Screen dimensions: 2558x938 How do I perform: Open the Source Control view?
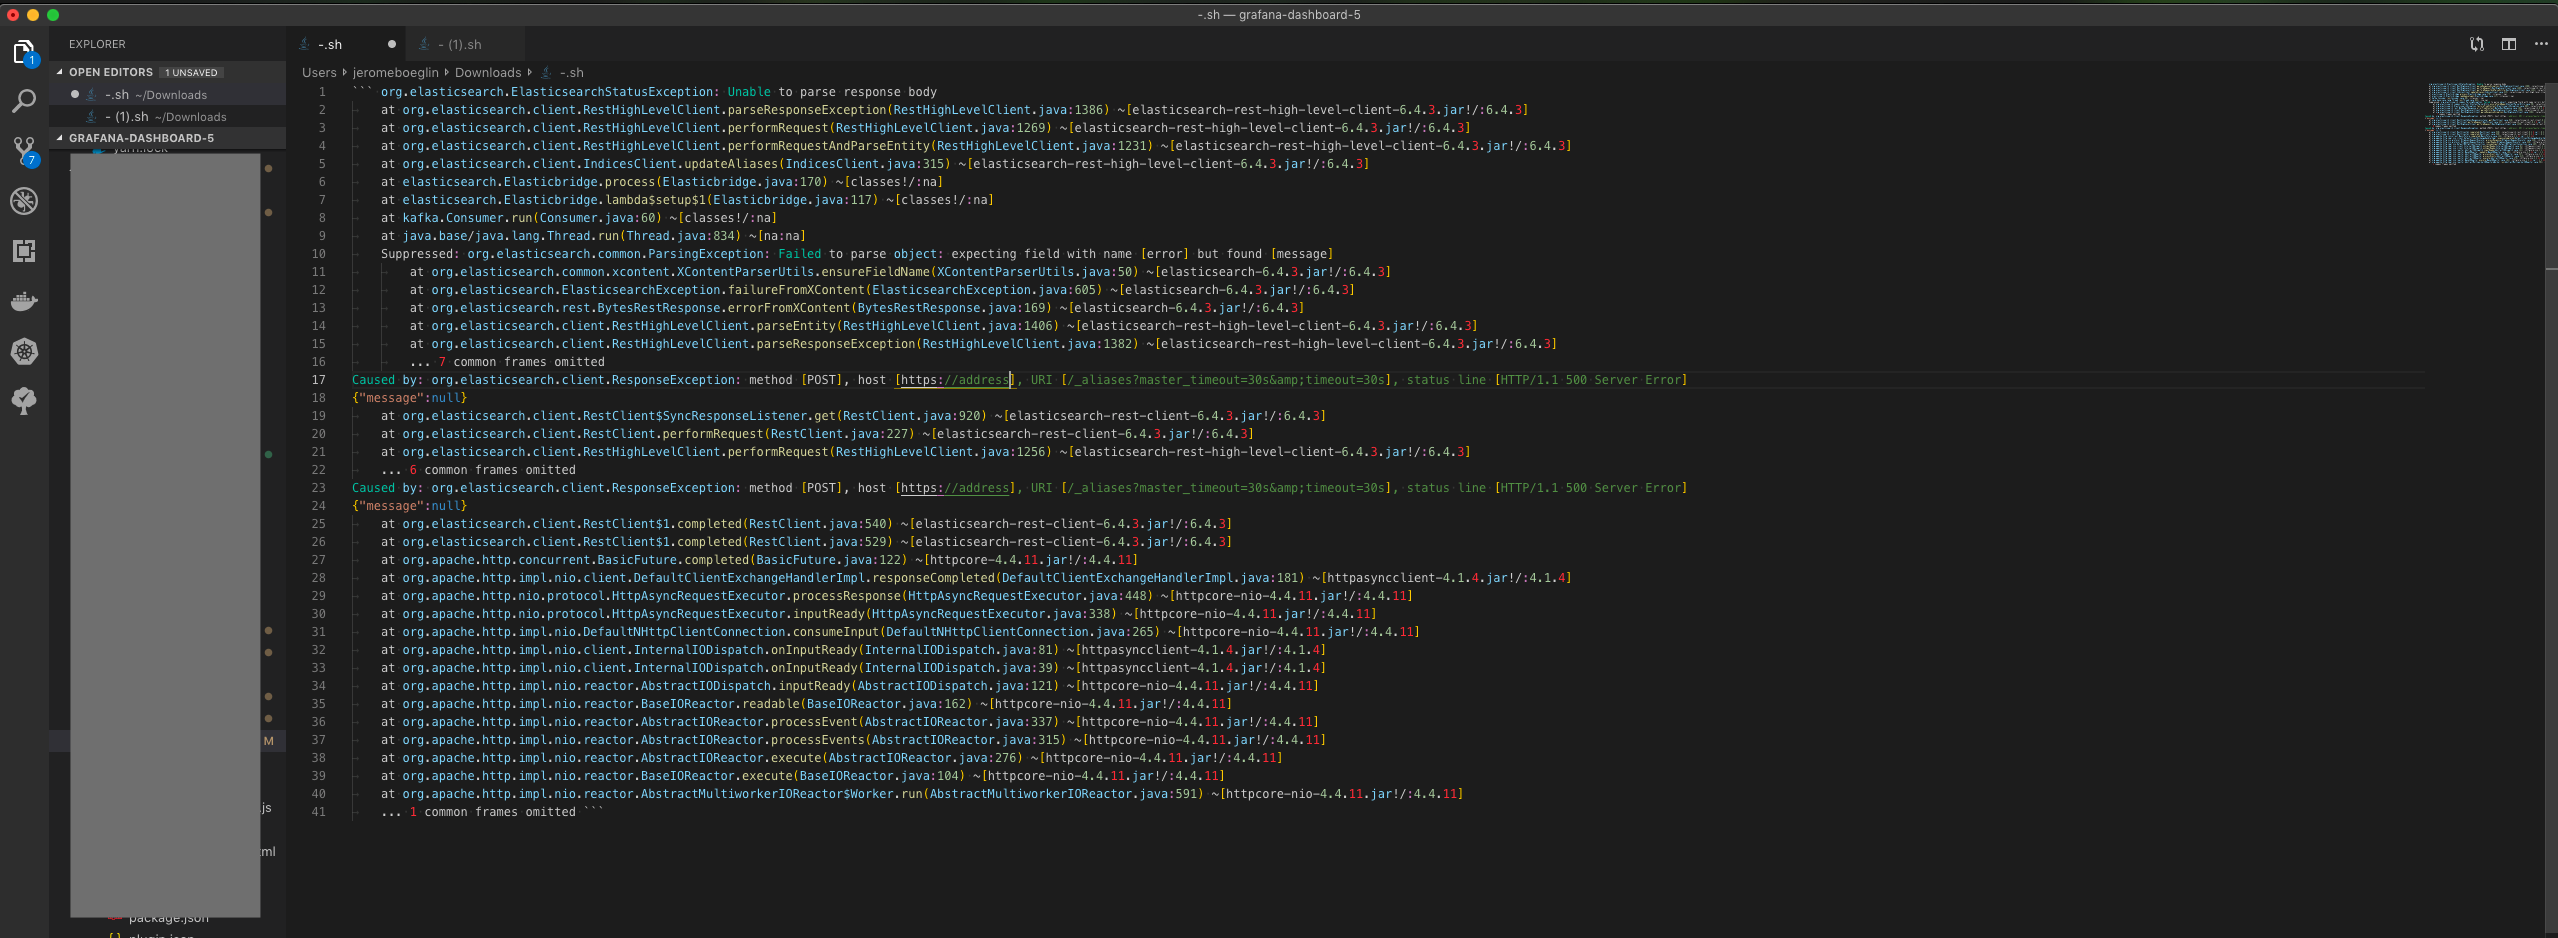pyautogui.click(x=24, y=151)
